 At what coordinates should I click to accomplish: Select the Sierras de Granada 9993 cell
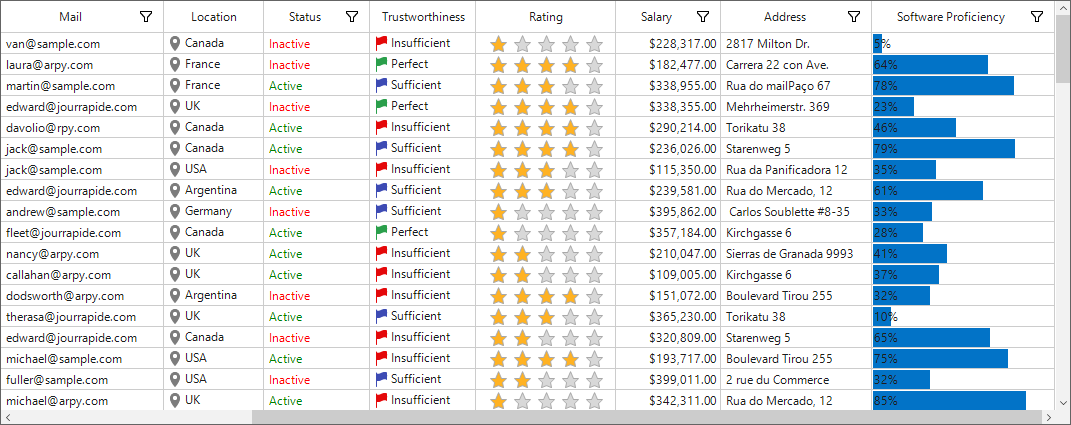(796, 254)
